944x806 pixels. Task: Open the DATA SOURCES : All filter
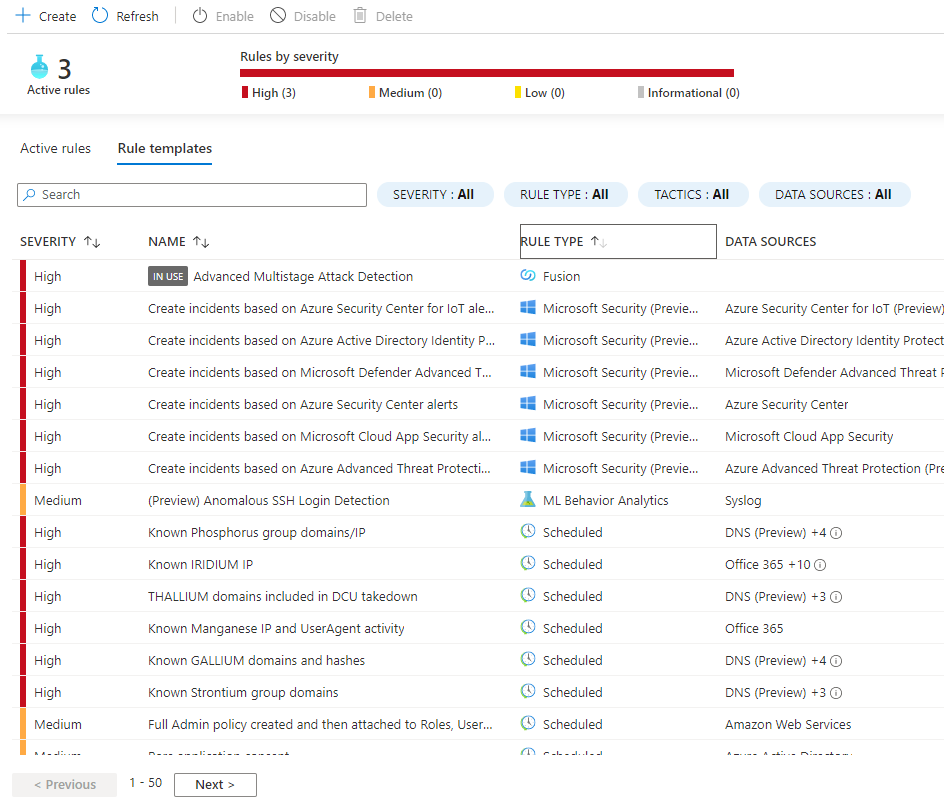[x=834, y=194]
